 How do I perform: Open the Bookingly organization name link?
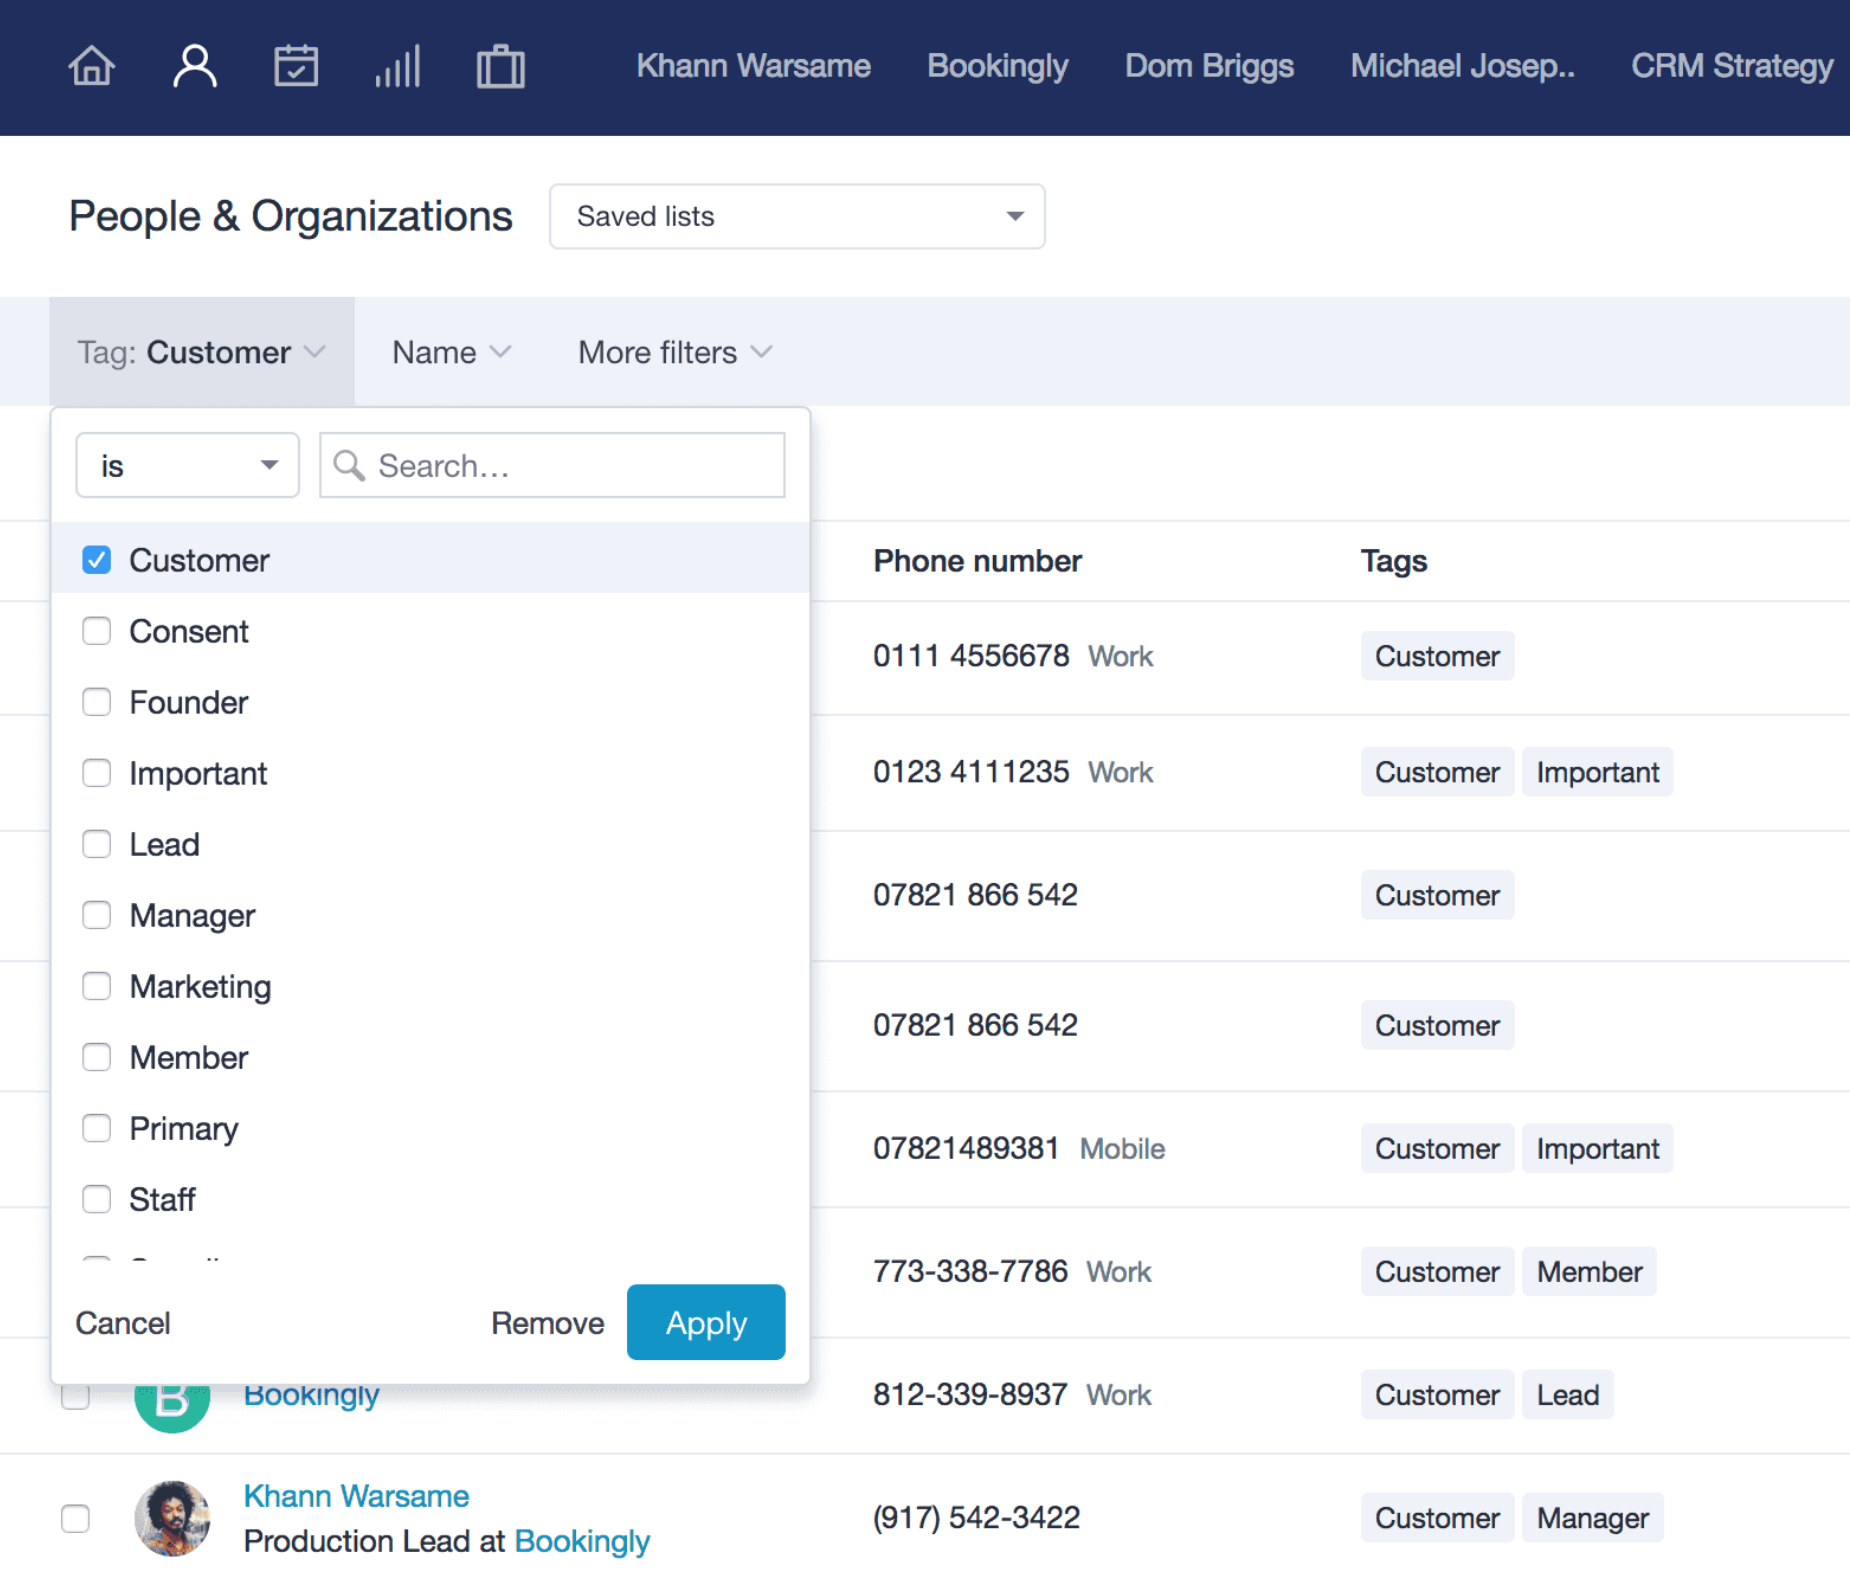[311, 1396]
